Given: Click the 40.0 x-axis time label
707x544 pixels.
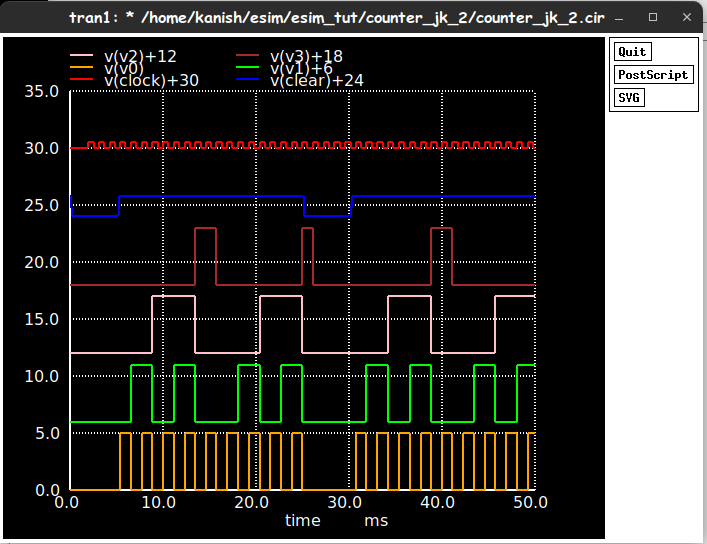Looking at the screenshot, I should tap(437, 503).
